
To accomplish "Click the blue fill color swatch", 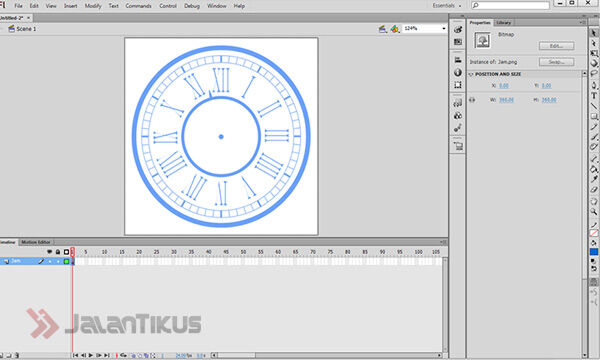I will pyautogui.click(x=594, y=252).
